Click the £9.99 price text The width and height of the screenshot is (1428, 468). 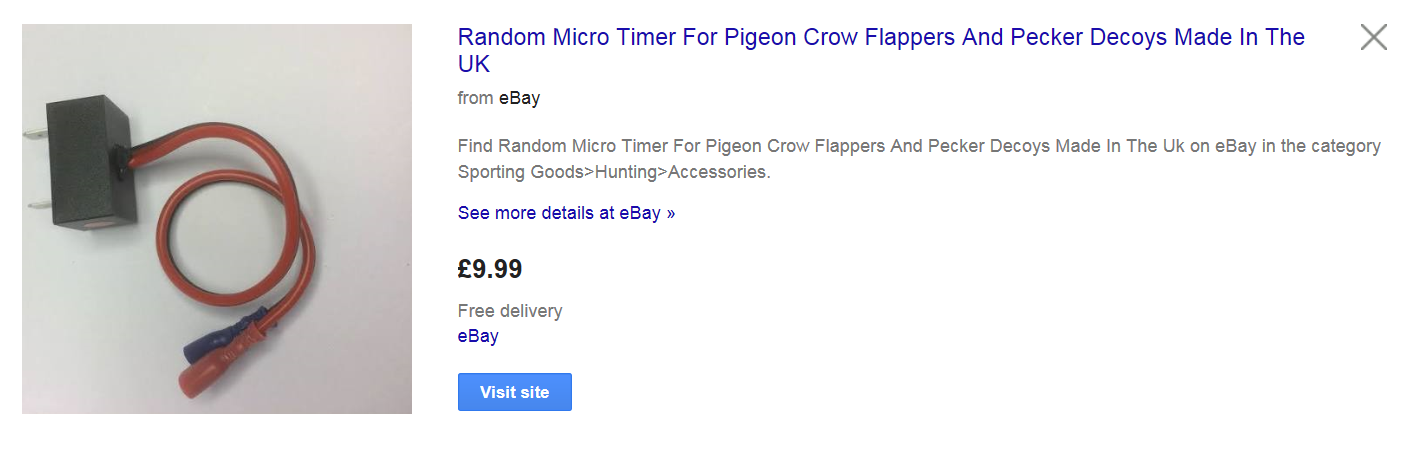point(490,269)
